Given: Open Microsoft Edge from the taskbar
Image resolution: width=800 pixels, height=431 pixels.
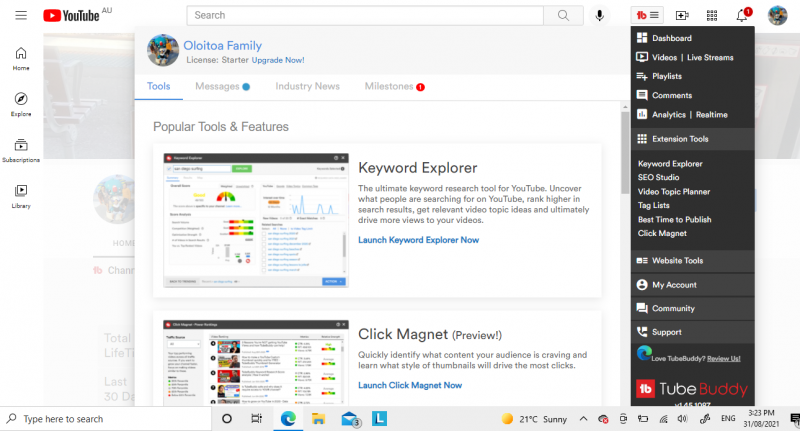Looking at the screenshot, I should point(288,419).
